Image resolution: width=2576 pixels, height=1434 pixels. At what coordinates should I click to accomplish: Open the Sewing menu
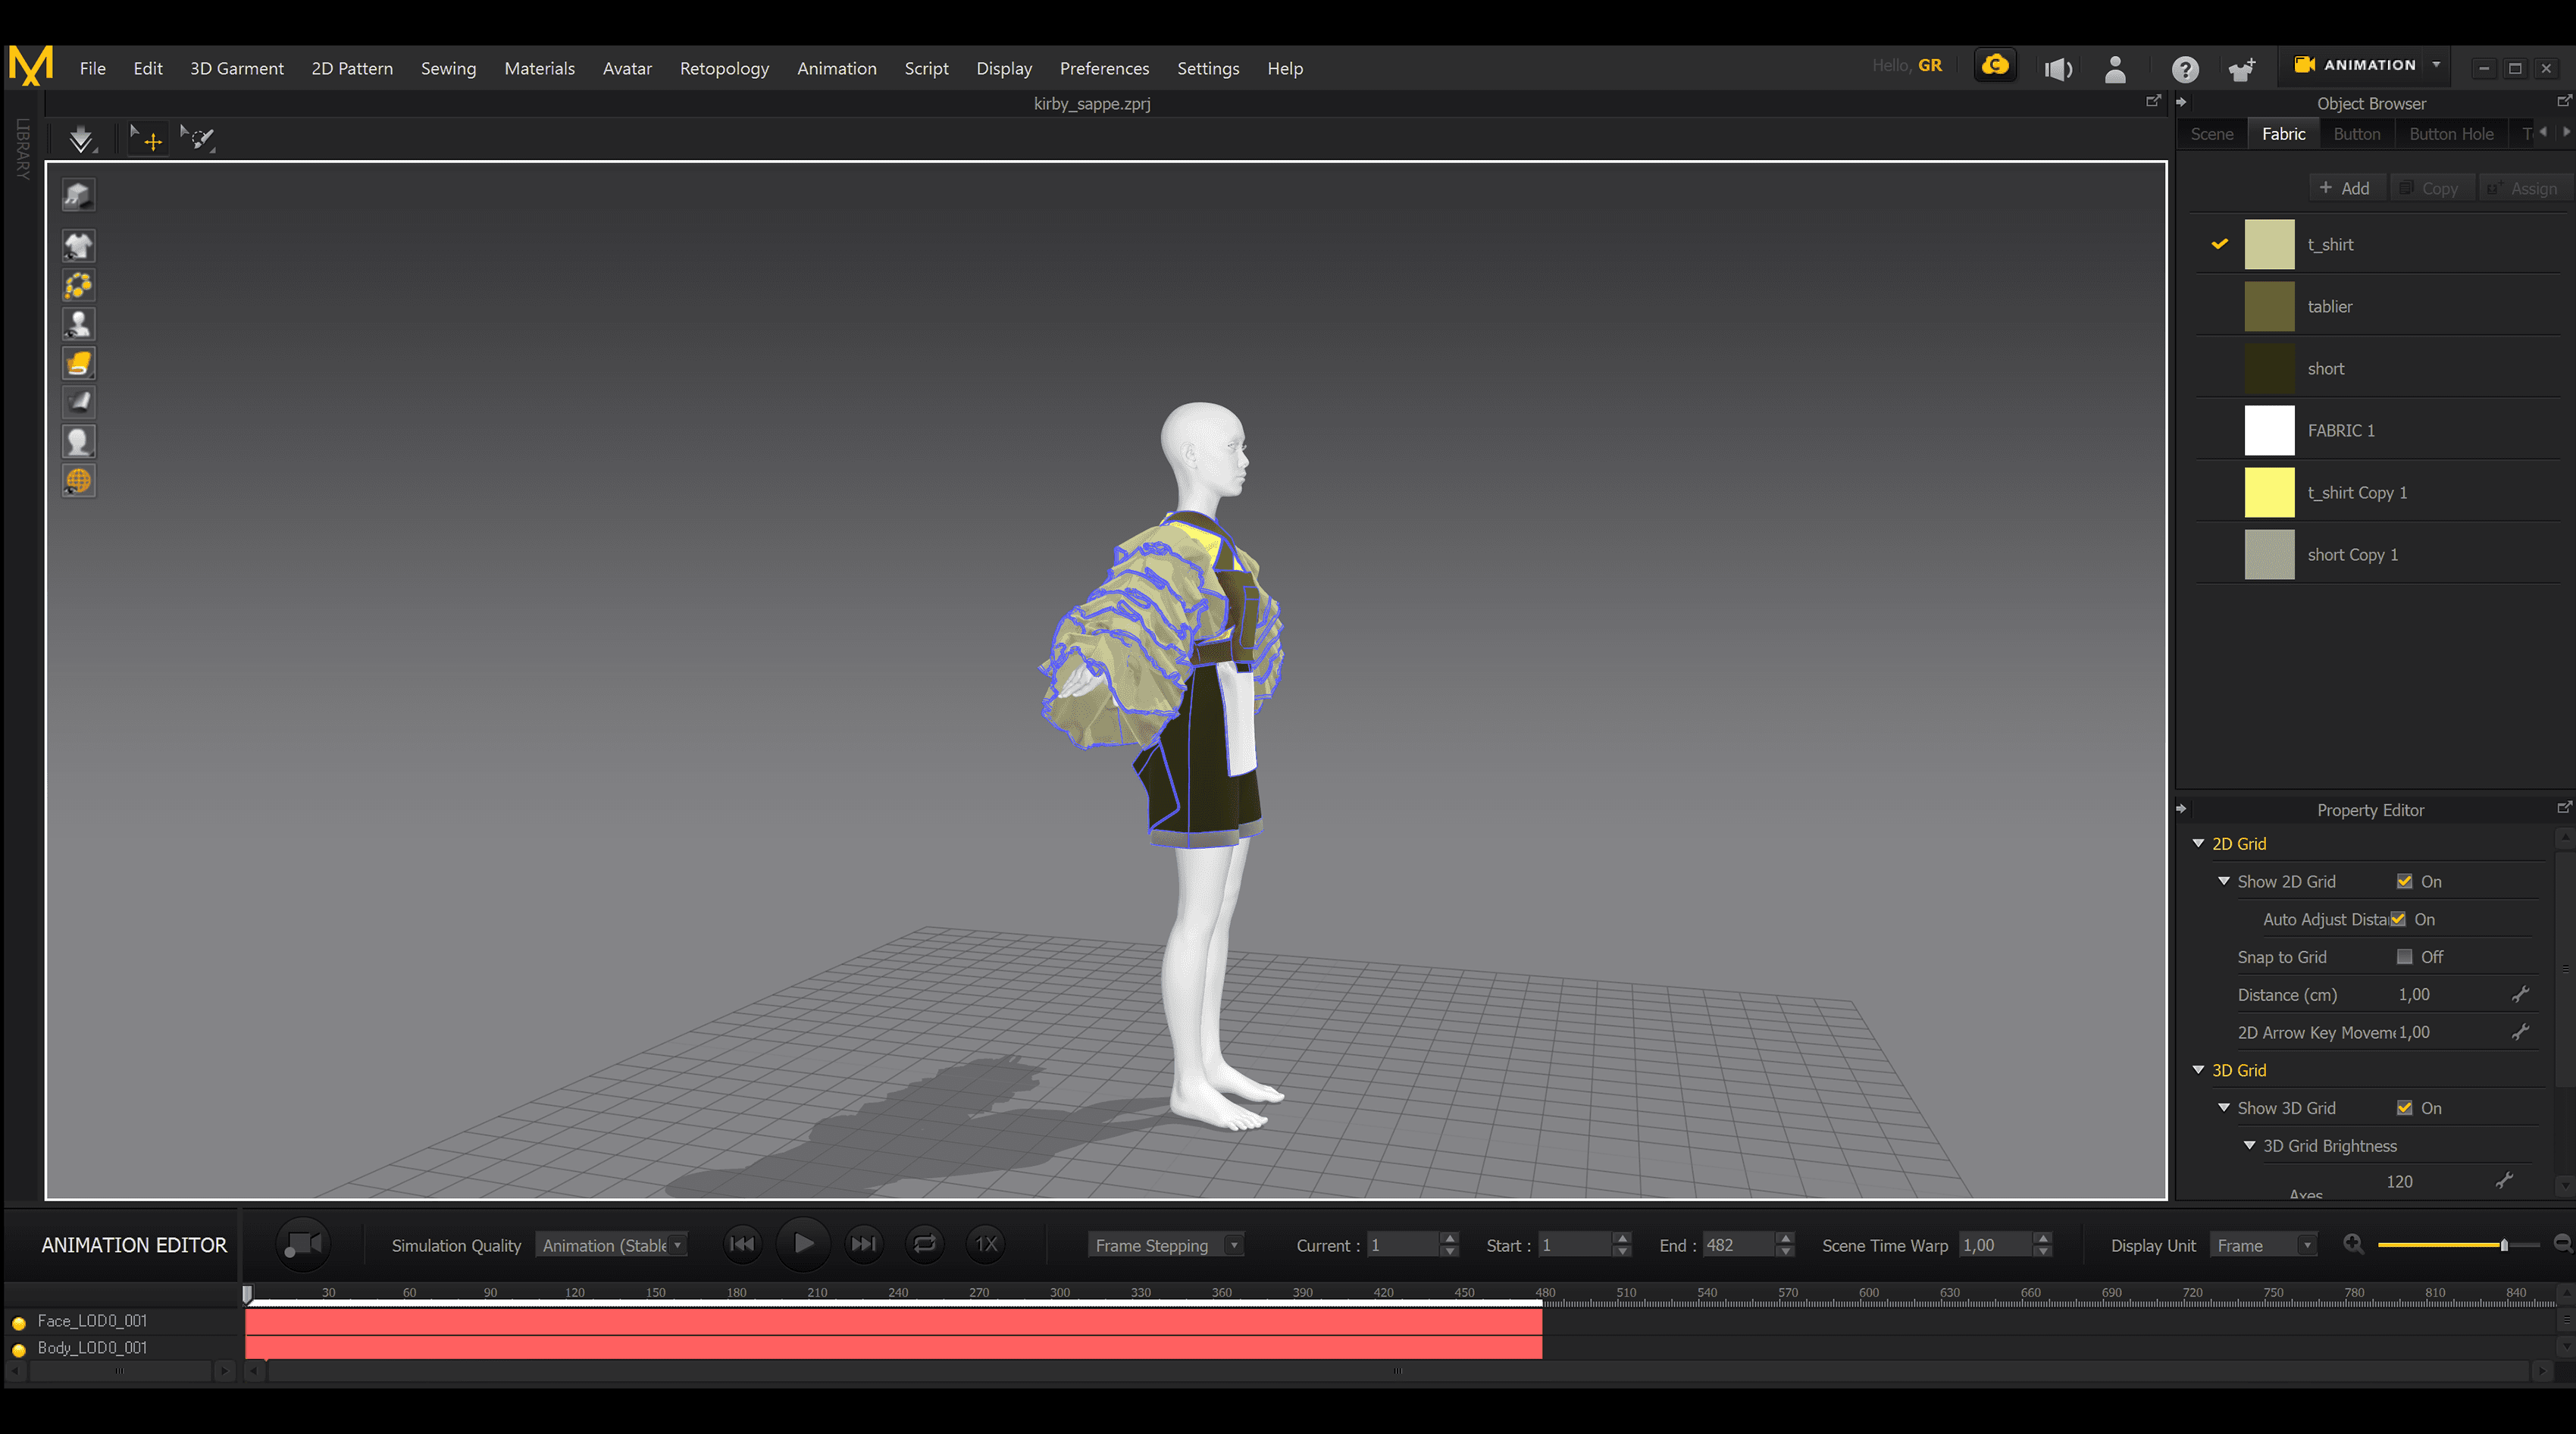pyautogui.click(x=448, y=68)
